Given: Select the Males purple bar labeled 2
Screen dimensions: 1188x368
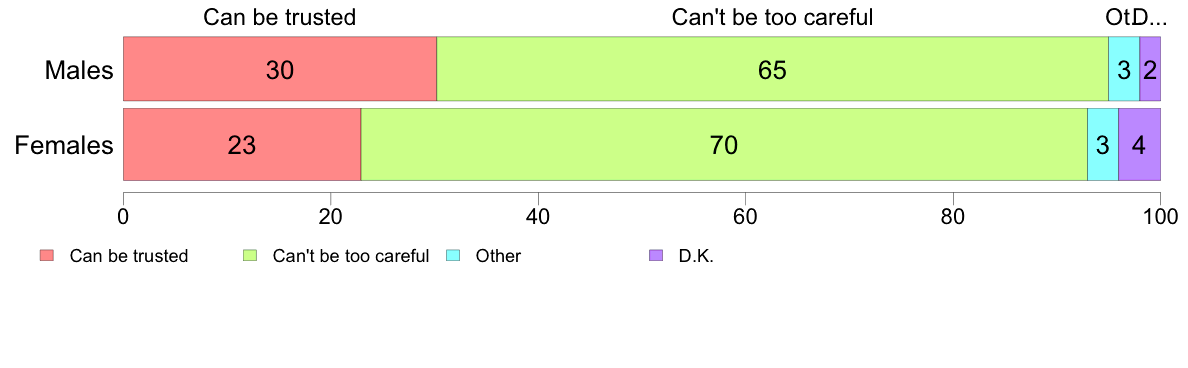Looking at the screenshot, I should [1150, 68].
